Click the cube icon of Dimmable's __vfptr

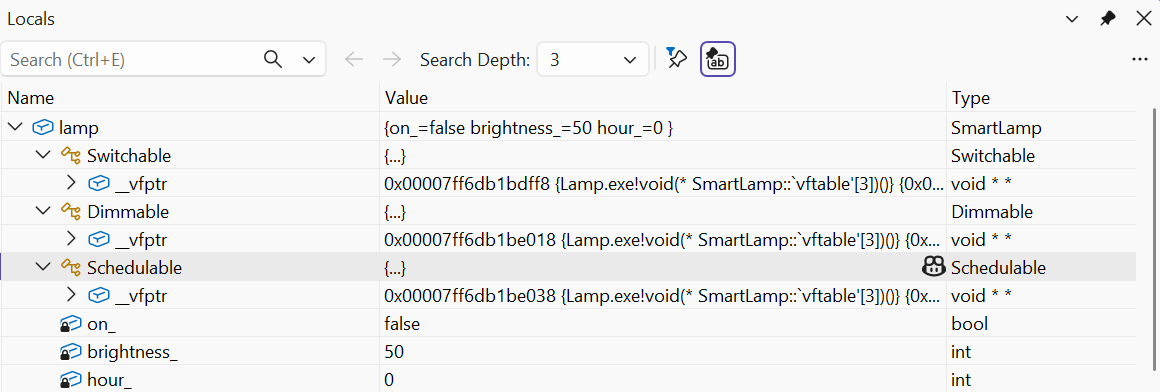(x=98, y=240)
